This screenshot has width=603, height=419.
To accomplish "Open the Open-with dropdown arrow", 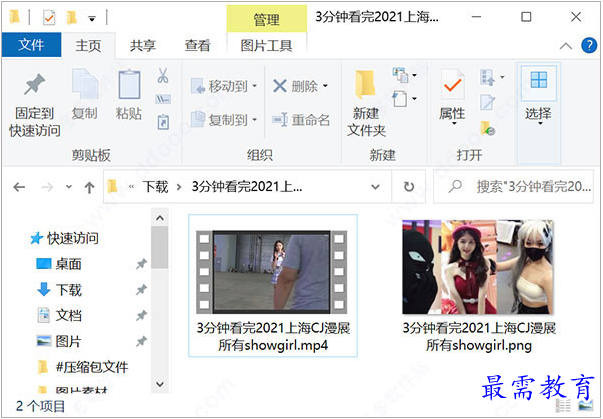I will point(502,77).
